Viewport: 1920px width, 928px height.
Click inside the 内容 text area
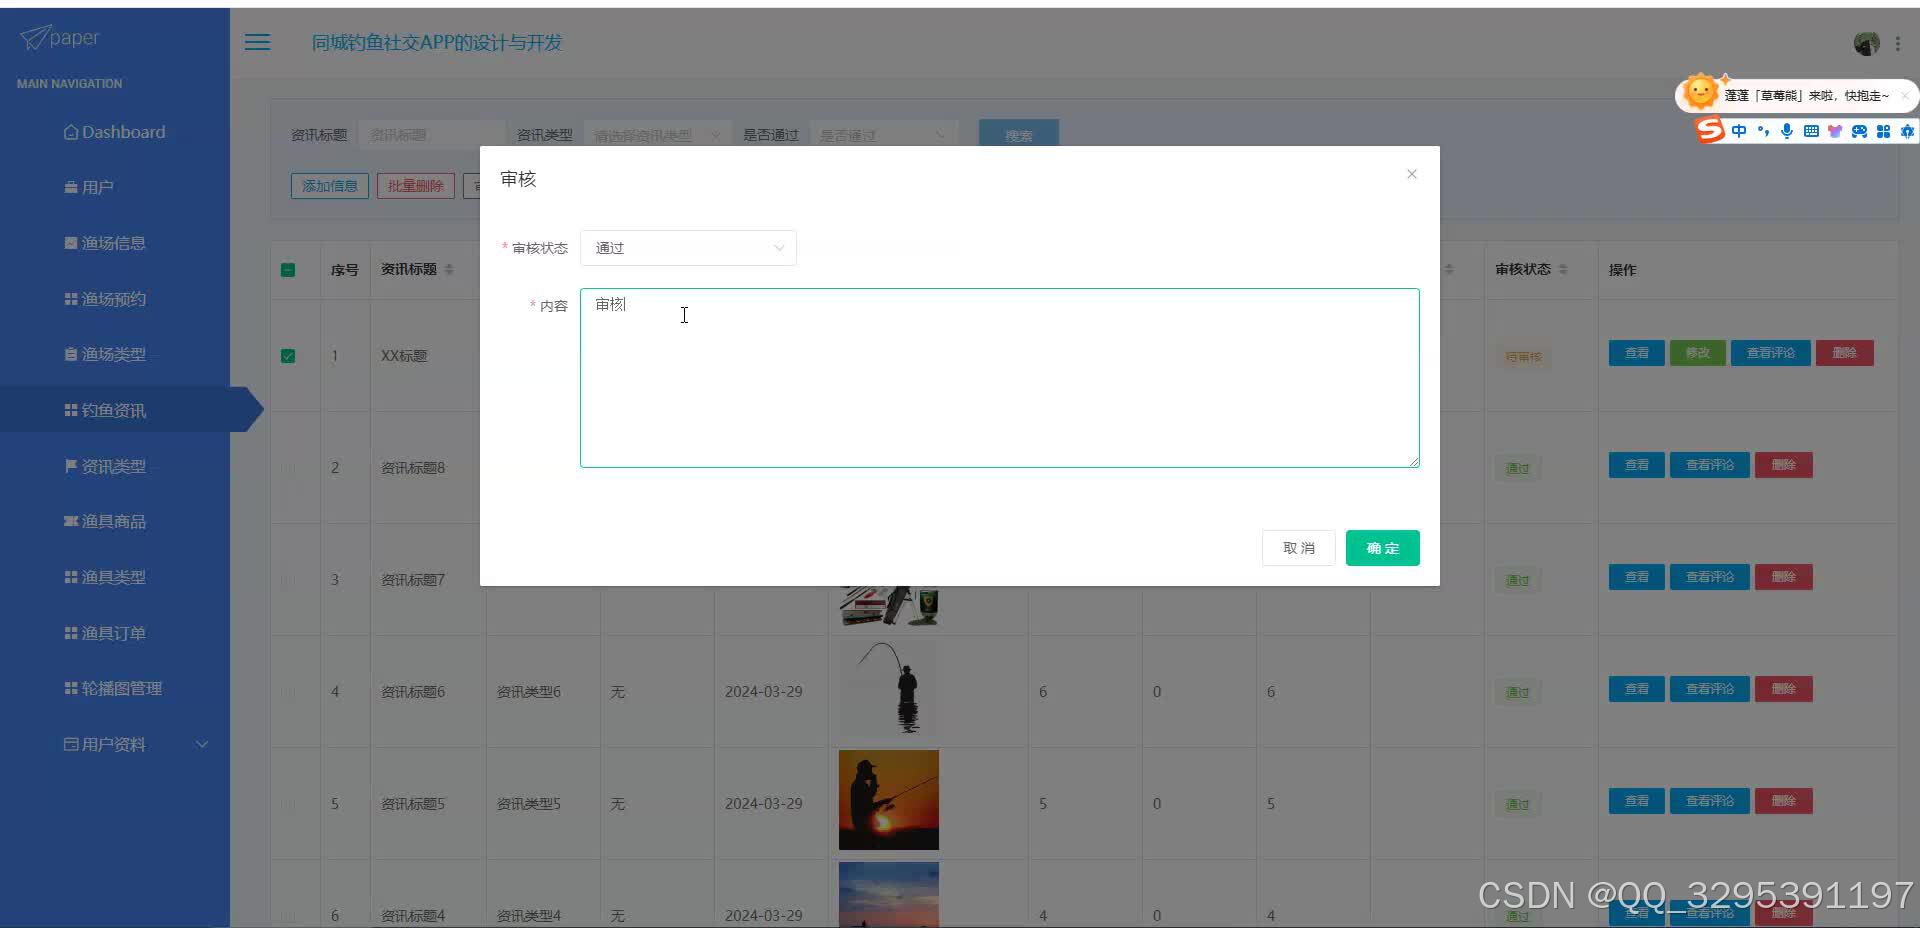pyautogui.click(x=999, y=378)
